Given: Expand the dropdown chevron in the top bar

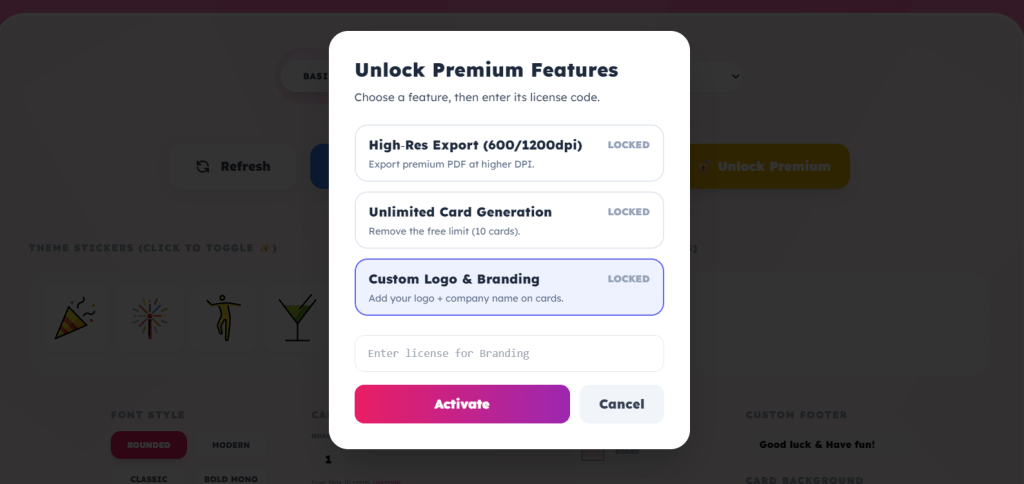Looking at the screenshot, I should pos(735,76).
